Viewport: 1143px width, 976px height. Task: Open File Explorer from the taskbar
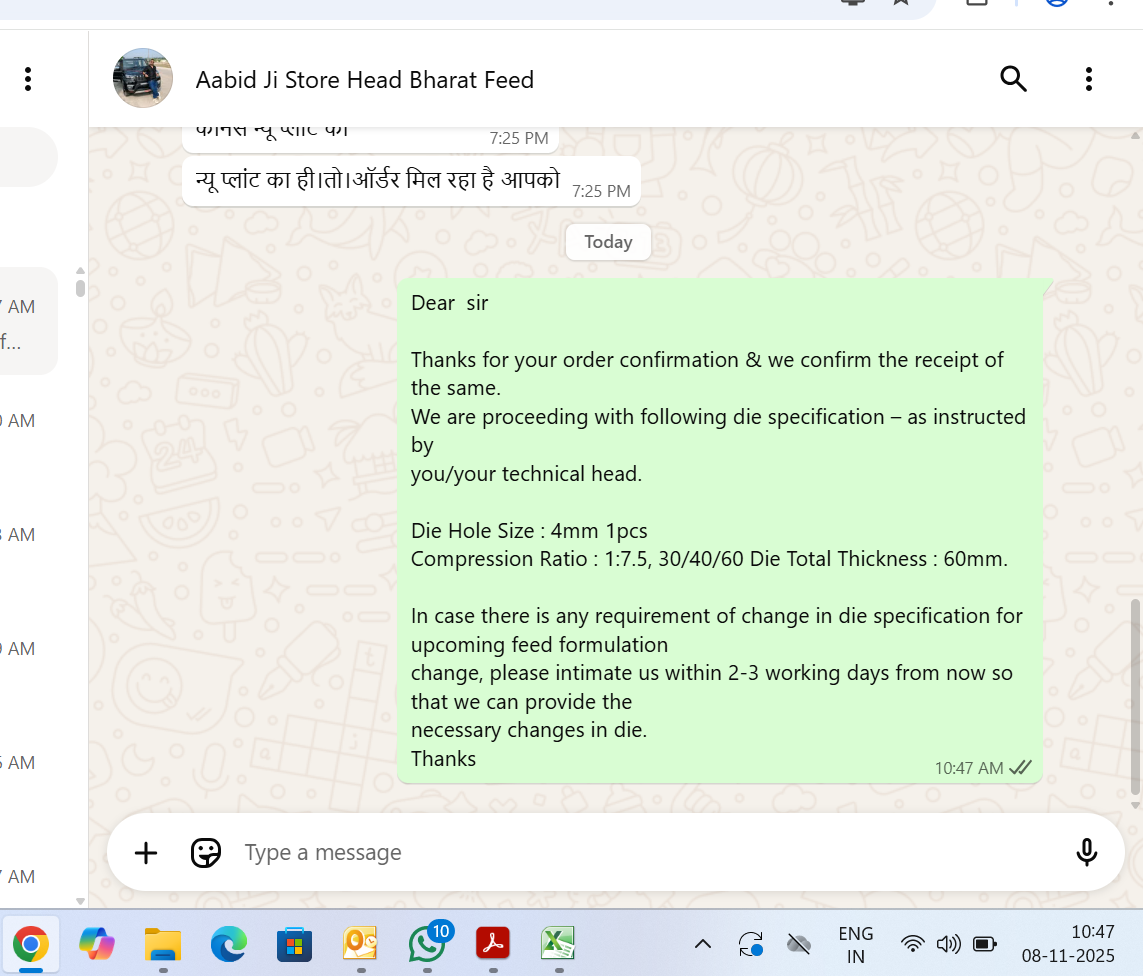[x=163, y=945]
